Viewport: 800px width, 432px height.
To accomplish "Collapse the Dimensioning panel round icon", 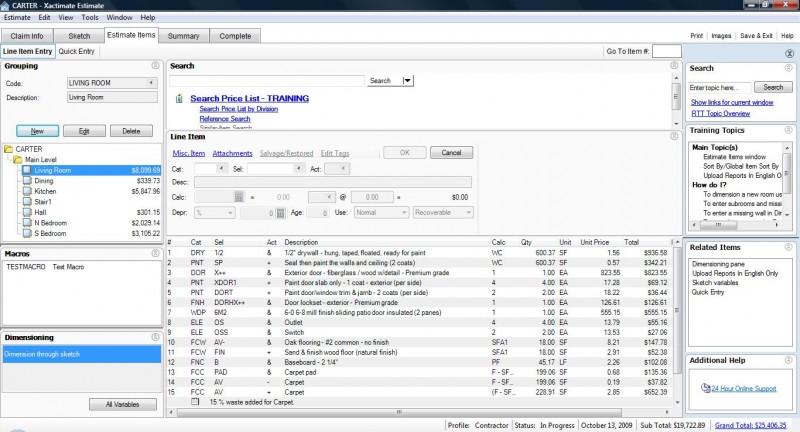I will click(155, 337).
